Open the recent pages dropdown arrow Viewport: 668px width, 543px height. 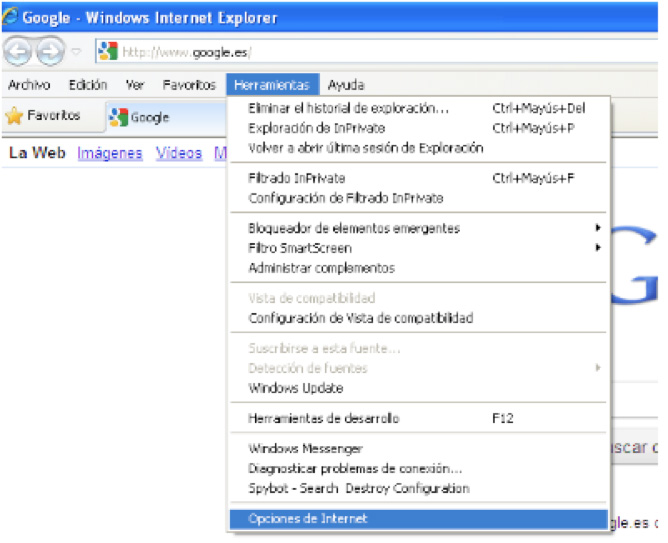[x=77, y=52]
